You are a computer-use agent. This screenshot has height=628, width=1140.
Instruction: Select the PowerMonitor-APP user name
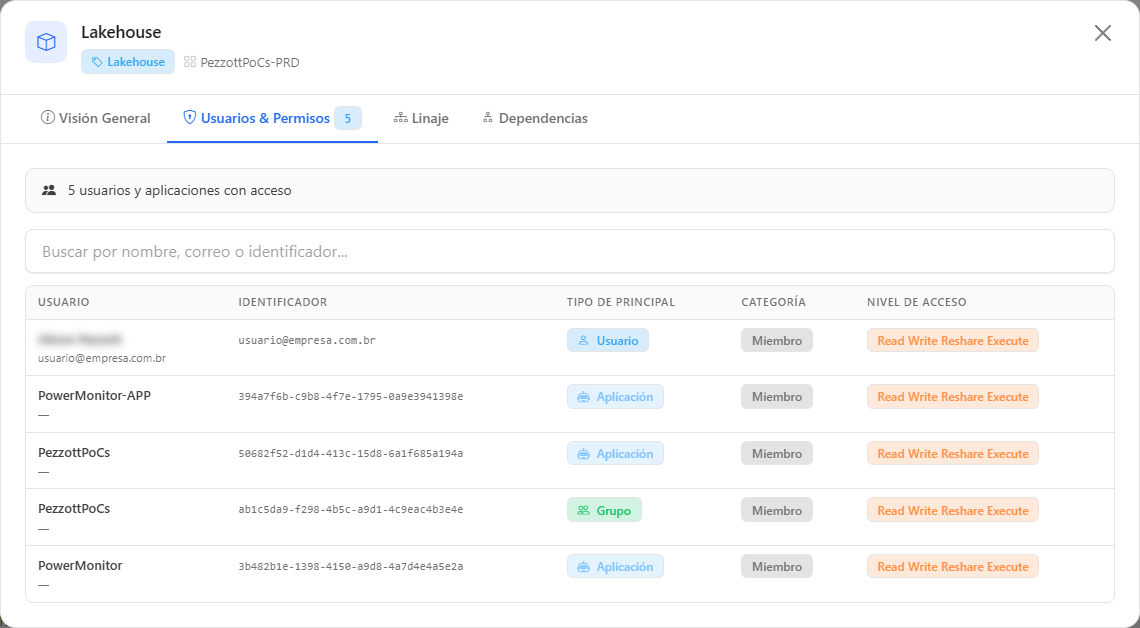coord(95,395)
